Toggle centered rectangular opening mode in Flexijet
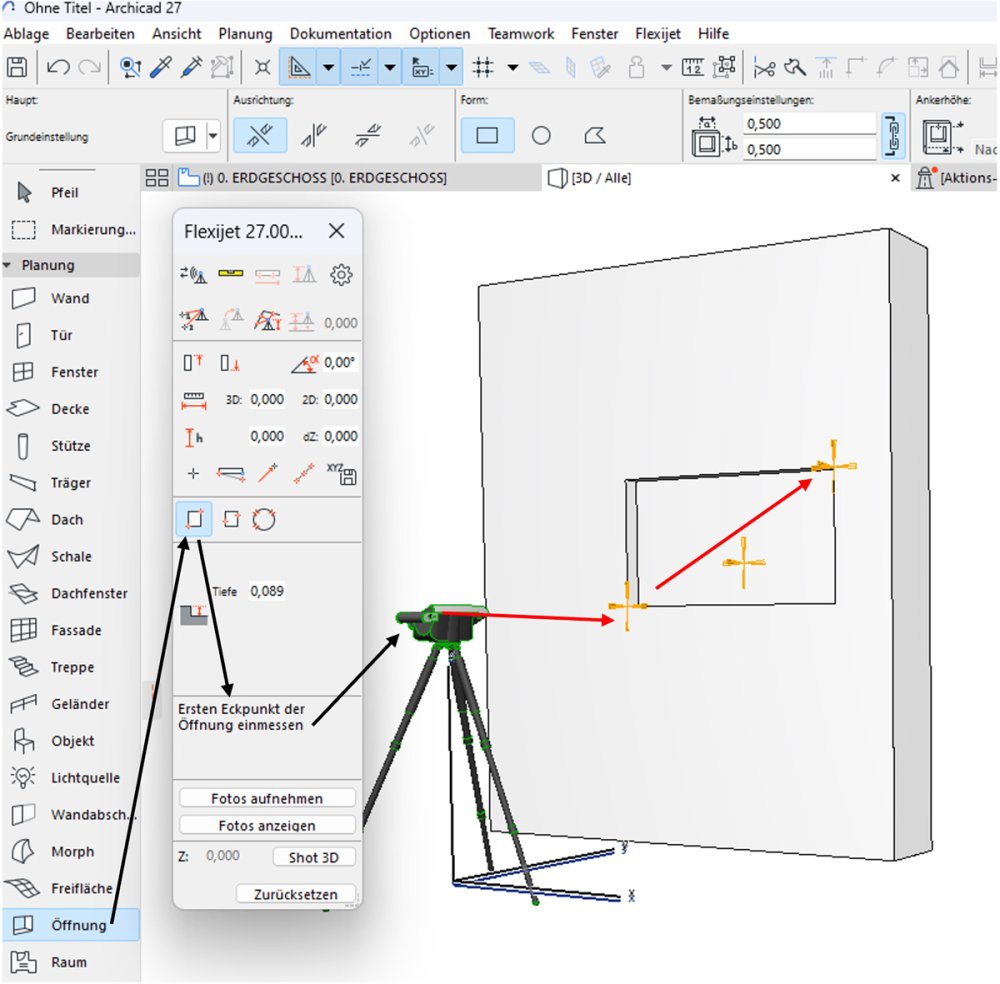 pos(231,519)
